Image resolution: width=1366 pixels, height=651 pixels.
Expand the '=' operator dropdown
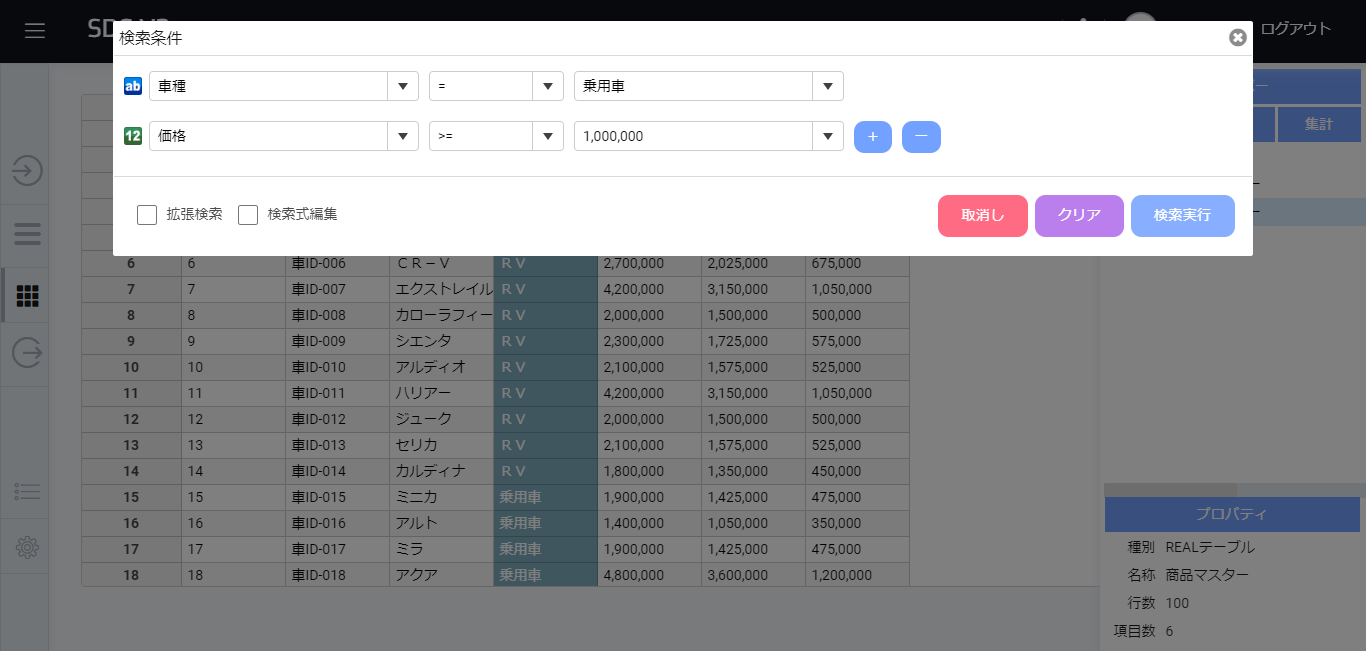click(x=547, y=86)
